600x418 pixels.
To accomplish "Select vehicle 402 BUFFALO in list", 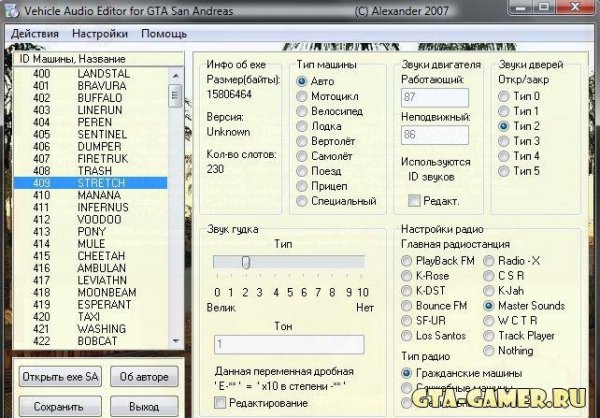I will (x=90, y=98).
